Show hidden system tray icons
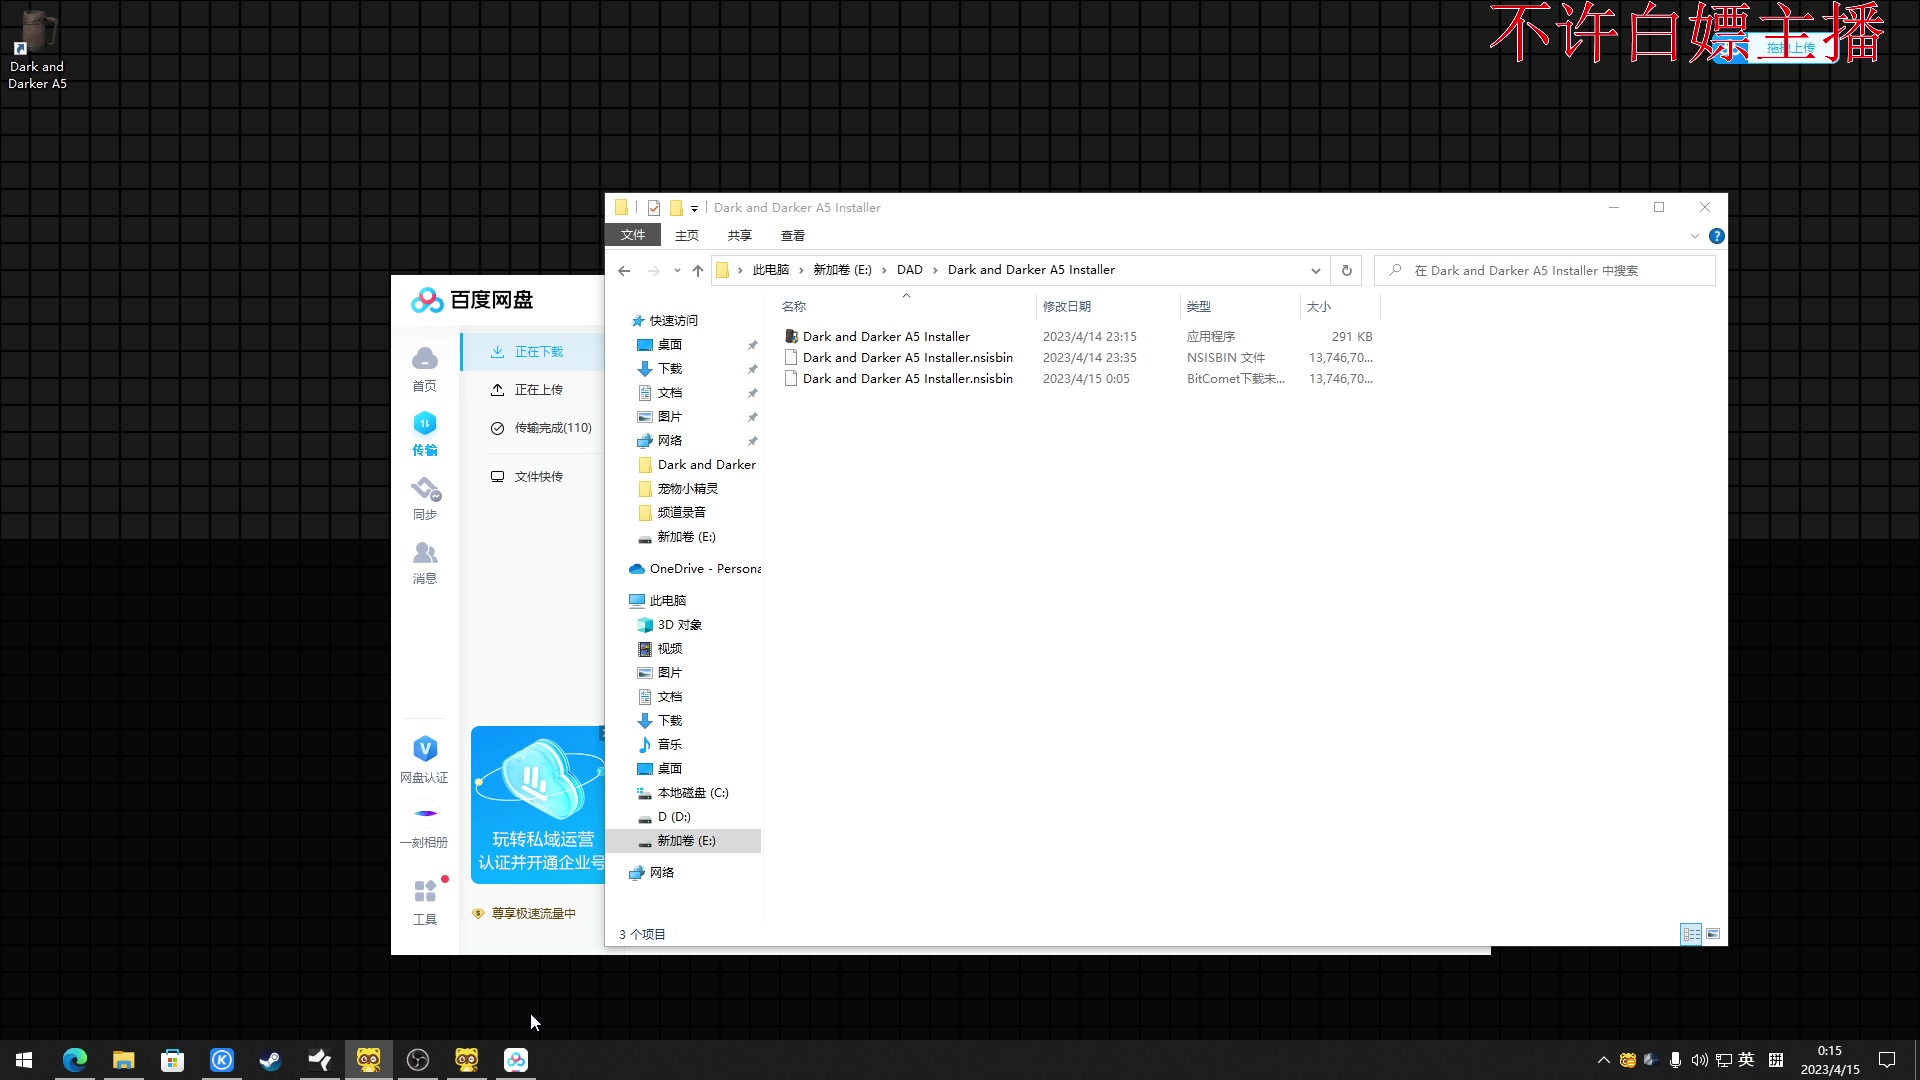Image resolution: width=1920 pixels, height=1080 pixels. (x=1604, y=1060)
